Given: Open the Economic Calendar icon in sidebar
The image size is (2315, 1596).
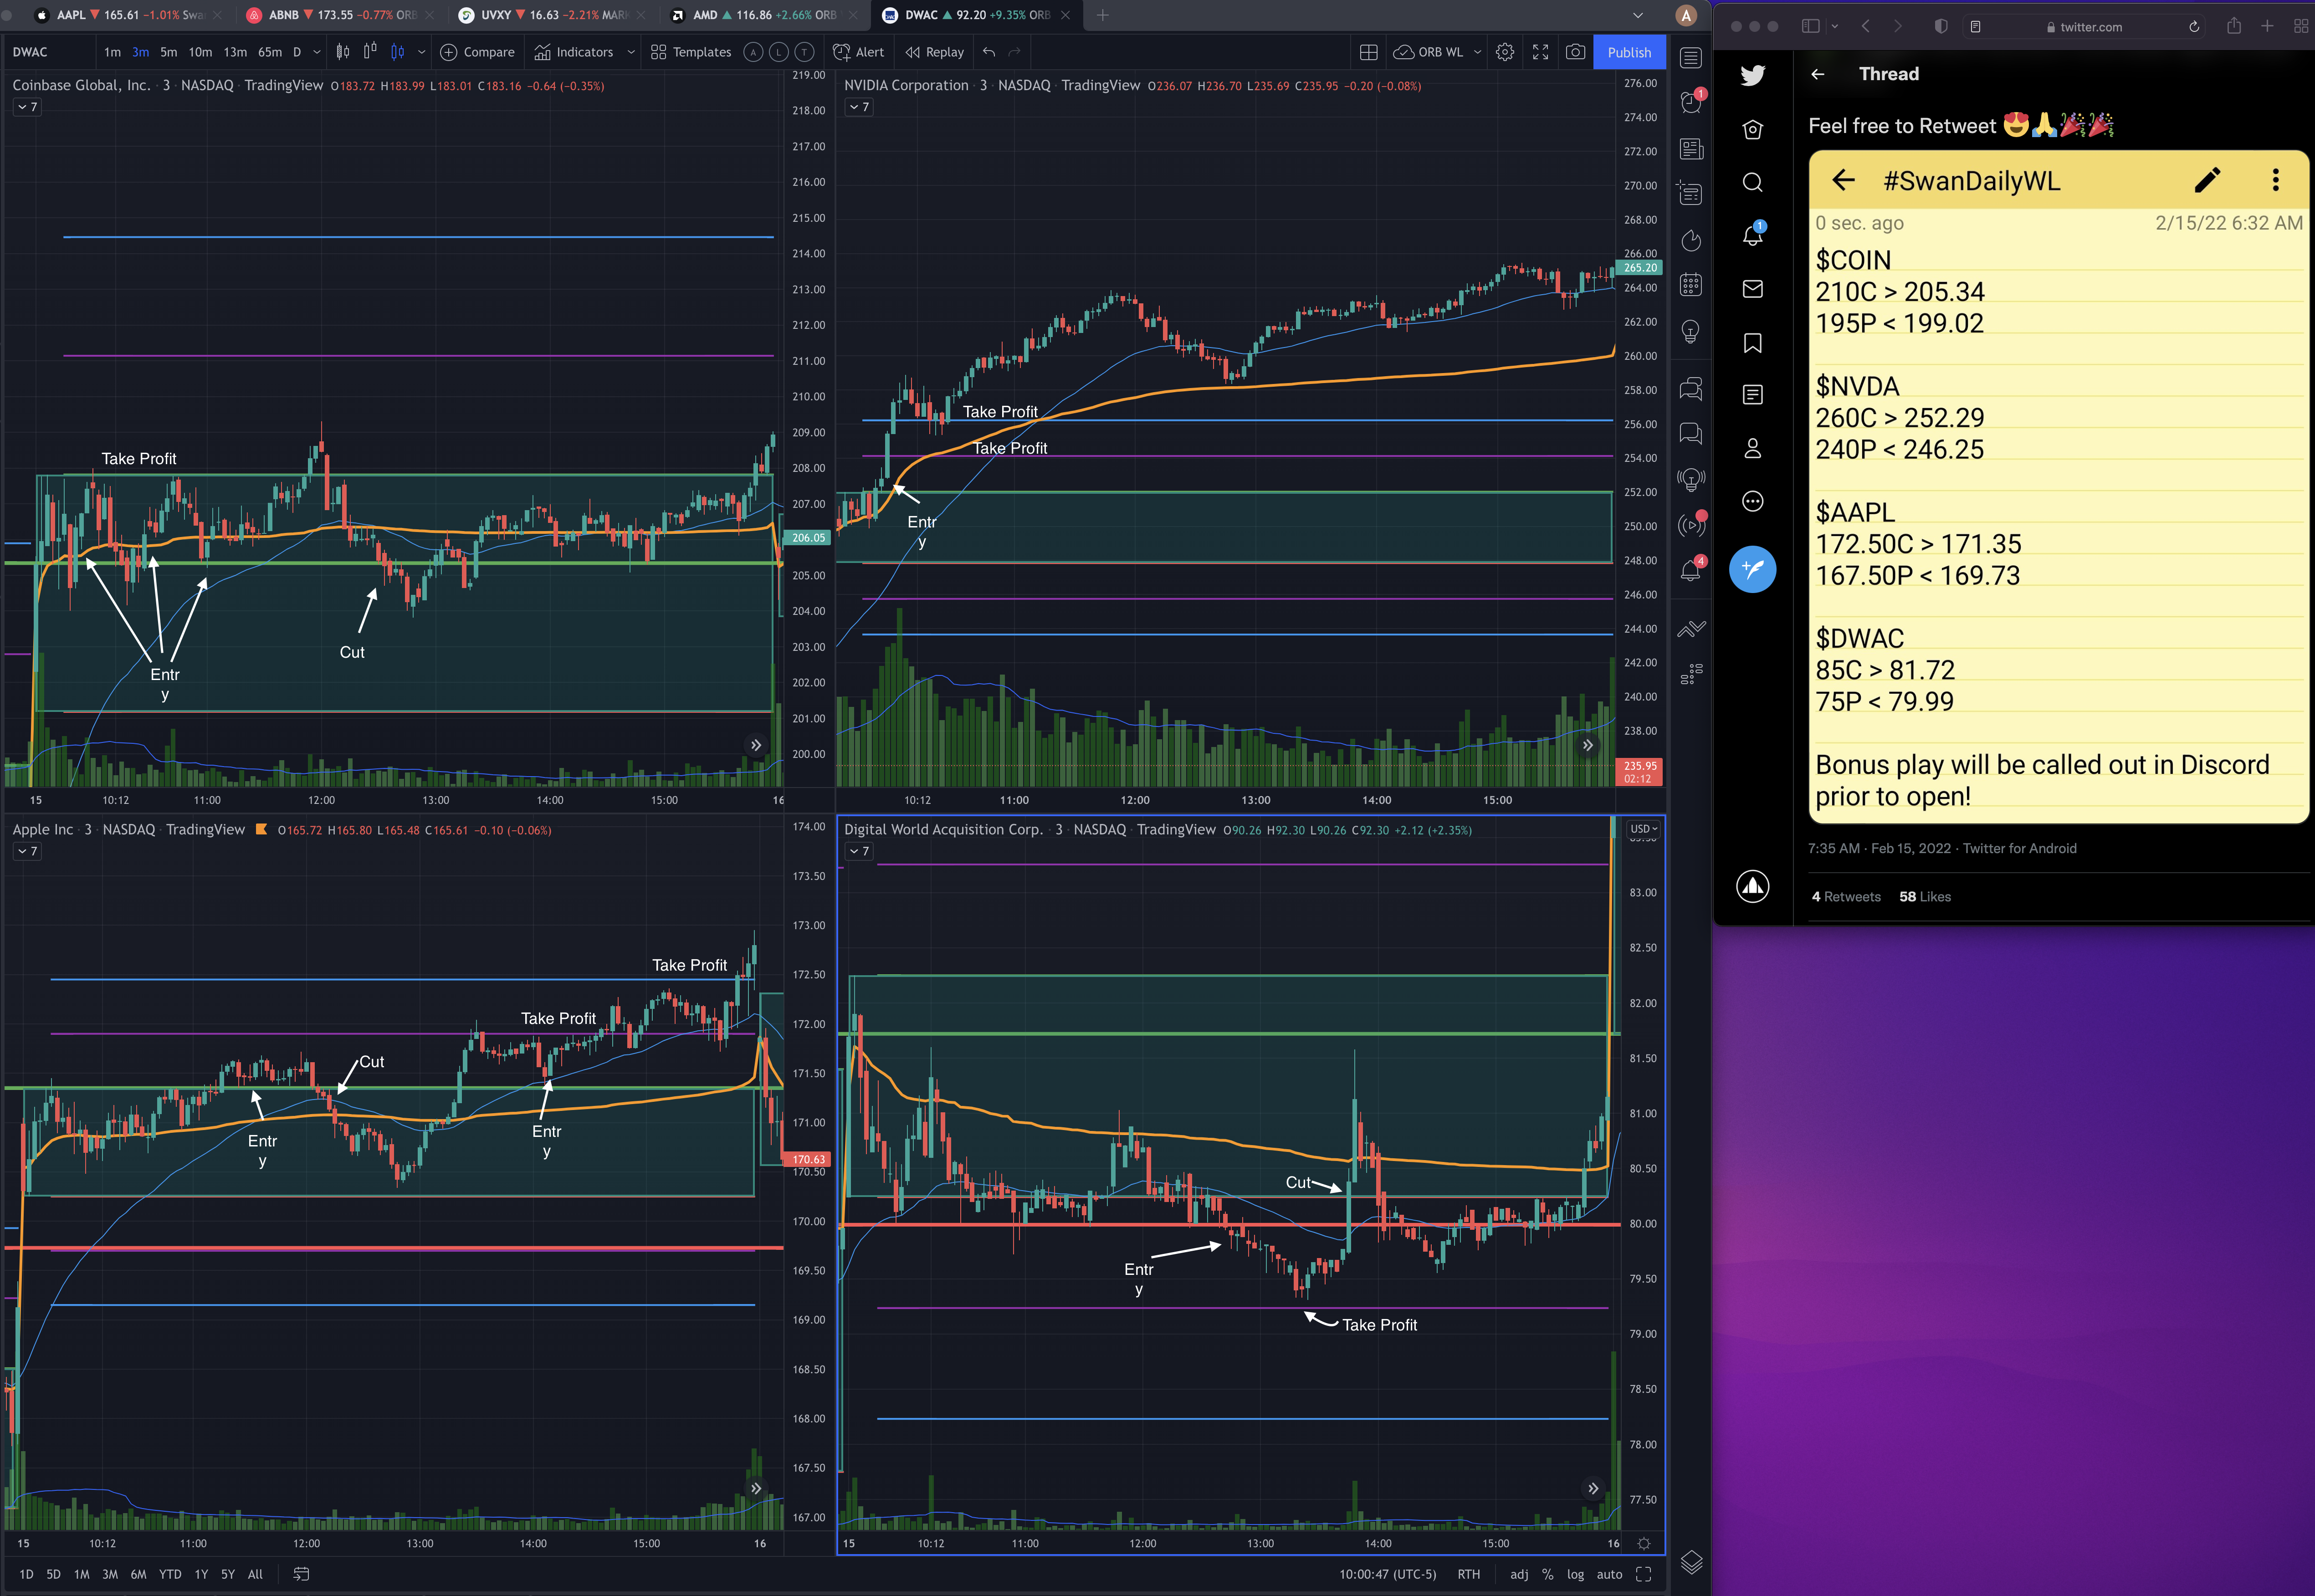Looking at the screenshot, I should coord(1690,285).
